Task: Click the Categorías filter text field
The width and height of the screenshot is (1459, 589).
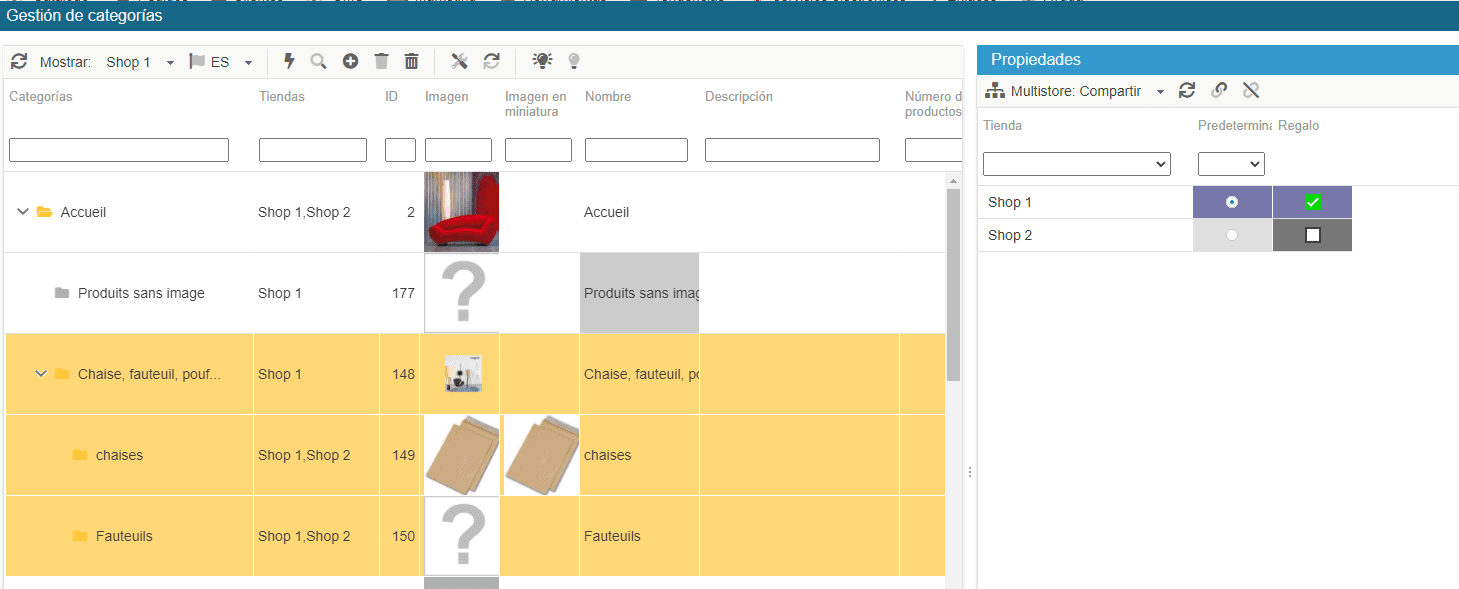Action: 119,150
